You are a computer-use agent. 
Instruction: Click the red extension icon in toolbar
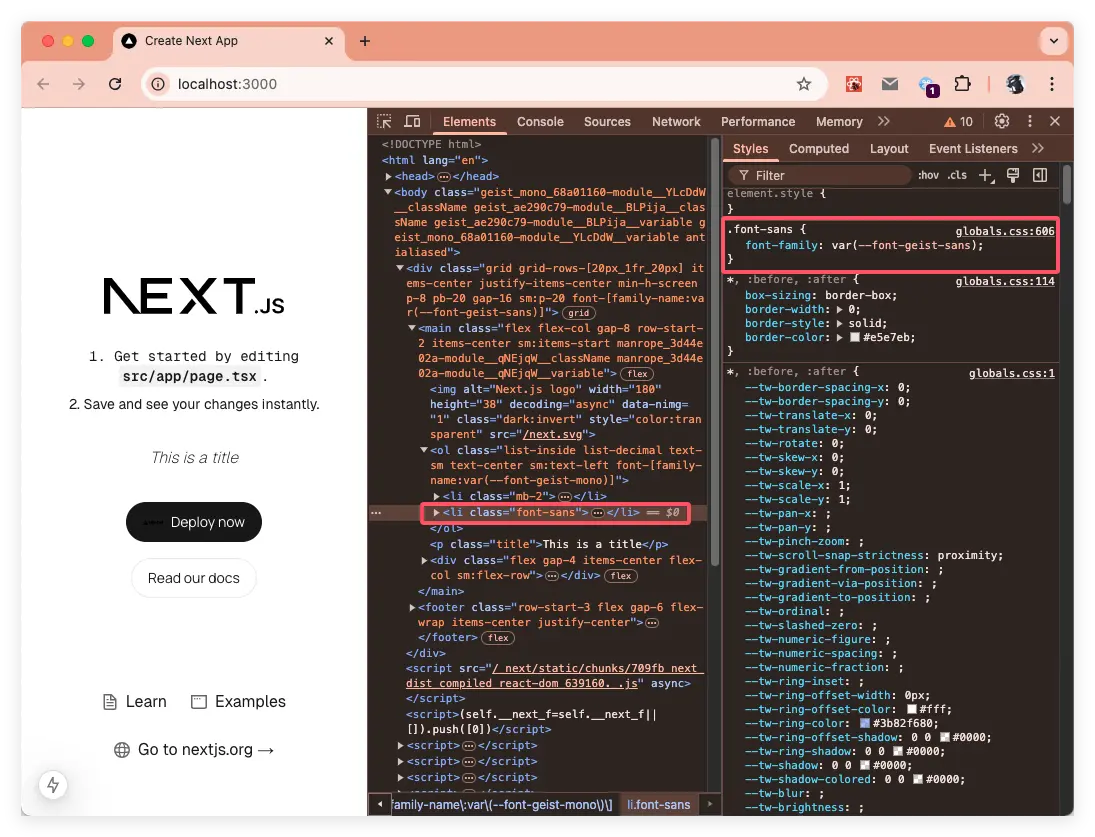[853, 84]
